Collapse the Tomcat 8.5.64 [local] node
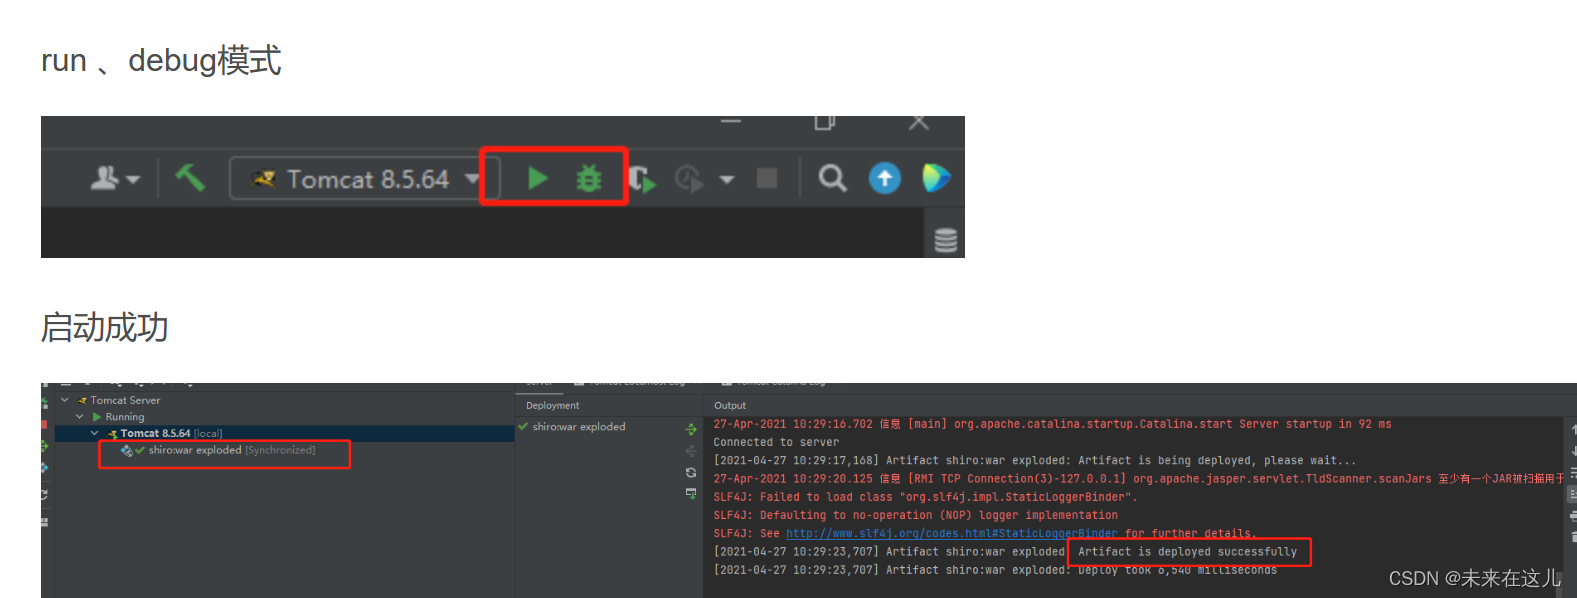1577x598 pixels. pyautogui.click(x=95, y=433)
